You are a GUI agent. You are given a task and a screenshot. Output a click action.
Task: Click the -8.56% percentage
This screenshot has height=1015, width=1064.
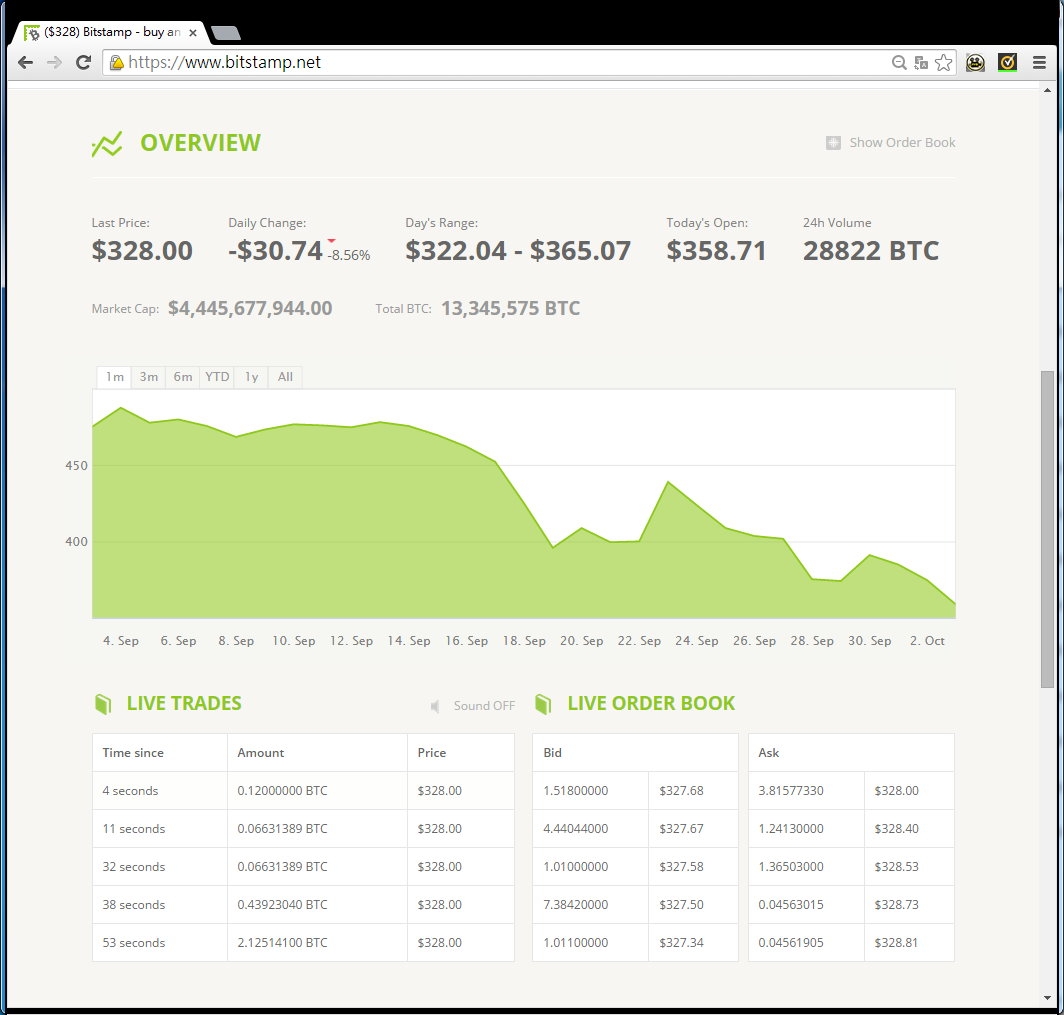point(349,255)
